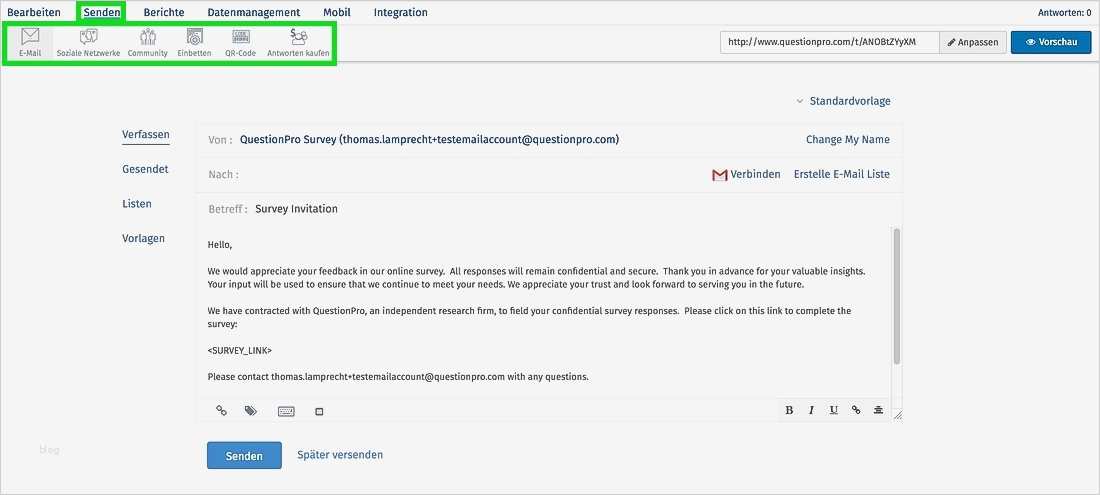
Task: Click the QuestionPro Survey sender text
Action: click(429, 140)
